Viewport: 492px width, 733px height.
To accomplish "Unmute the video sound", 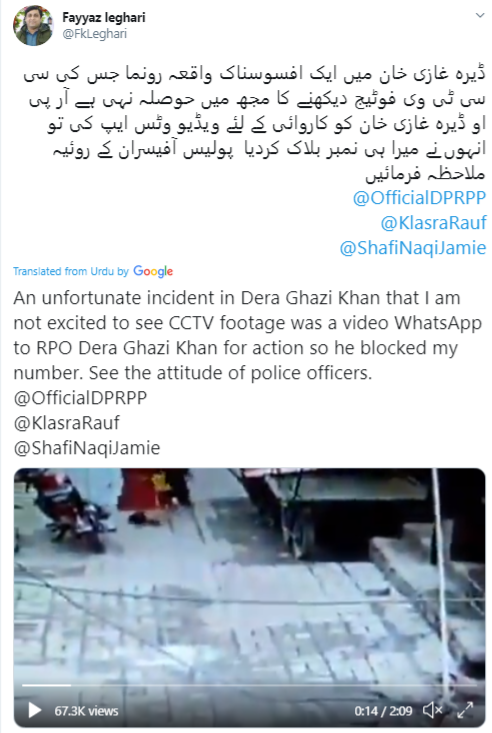I will pos(432,710).
